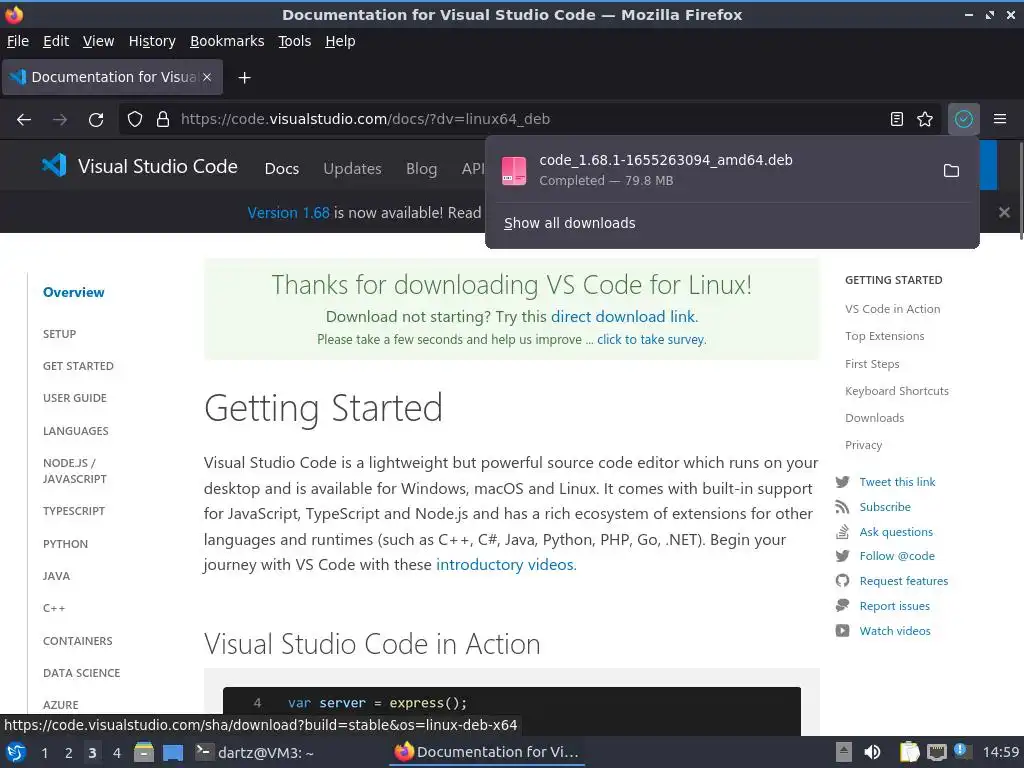The height and width of the screenshot is (768, 1024).
Task: Open the Blog navigation link
Action: 422,168
